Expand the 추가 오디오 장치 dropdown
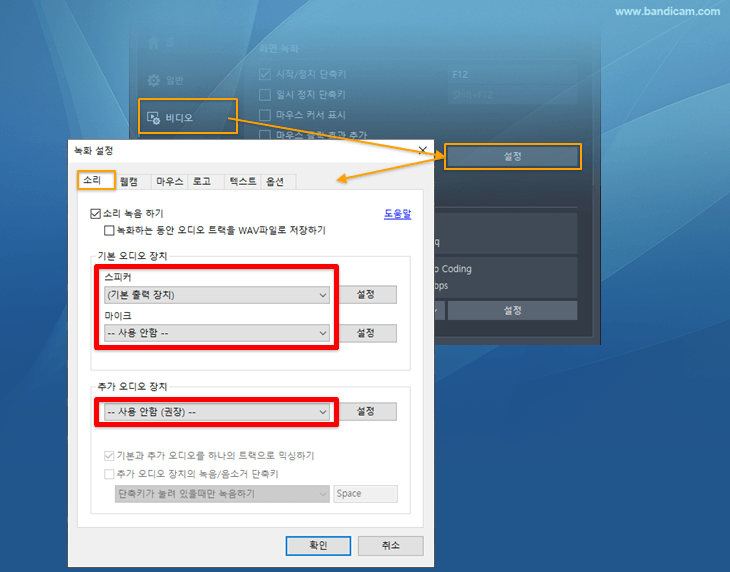Screen dimensions: 730x572 click(217, 412)
